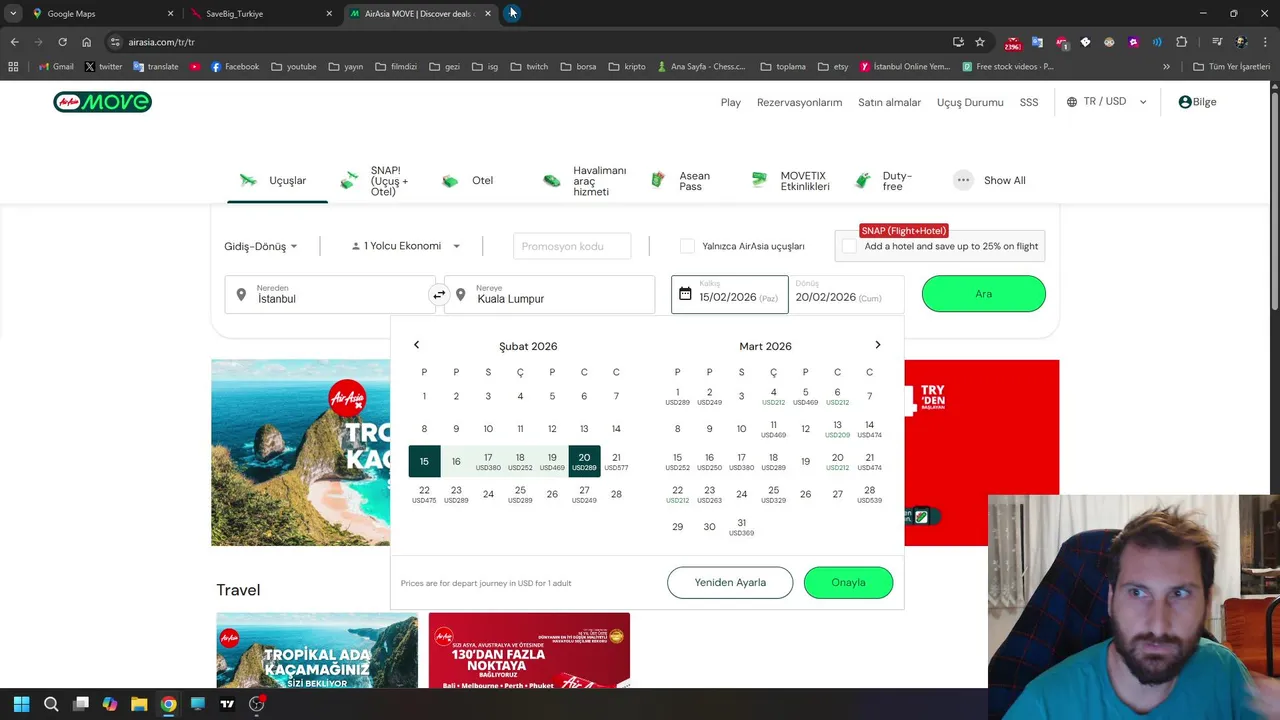Switch to the Otel tab
This screenshot has width=1280, height=720.
tap(468, 181)
